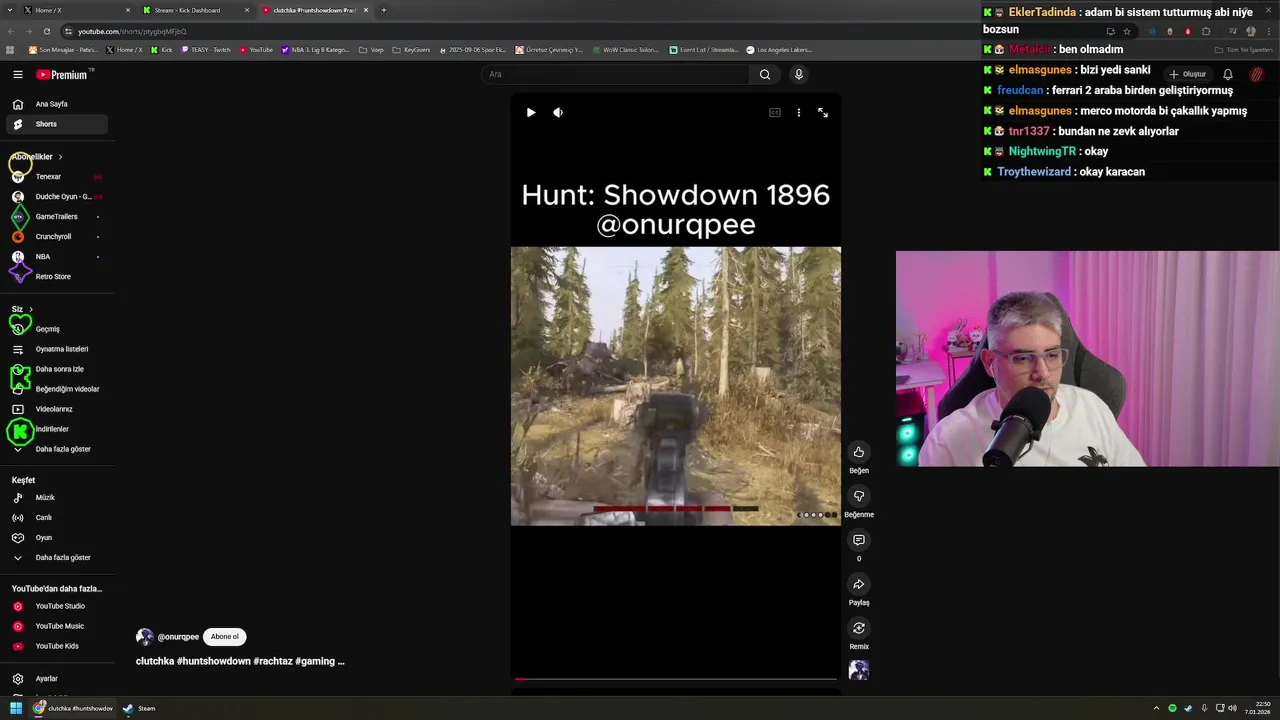Play the paused Shorts video
1280x720 pixels.
[531, 113]
